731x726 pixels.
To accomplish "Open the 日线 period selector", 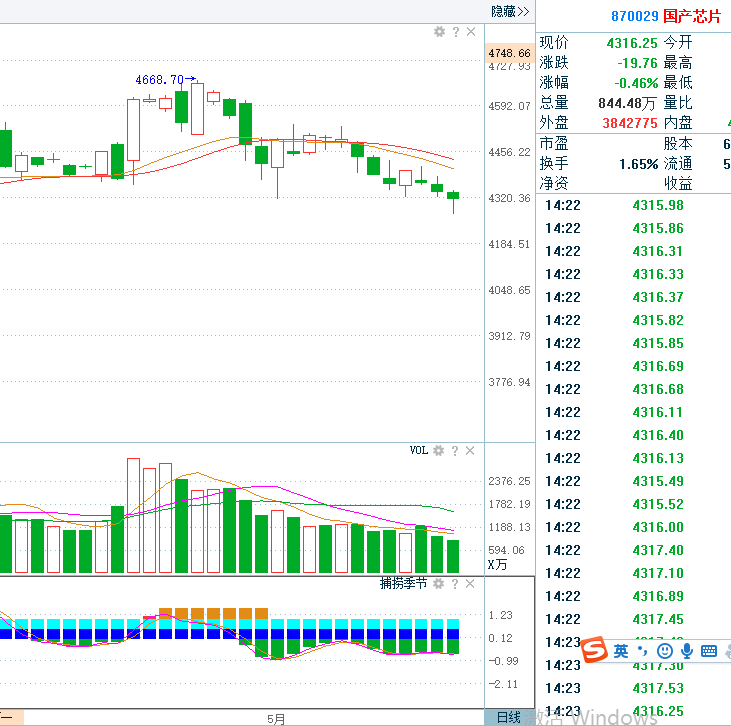I will coord(509,717).
